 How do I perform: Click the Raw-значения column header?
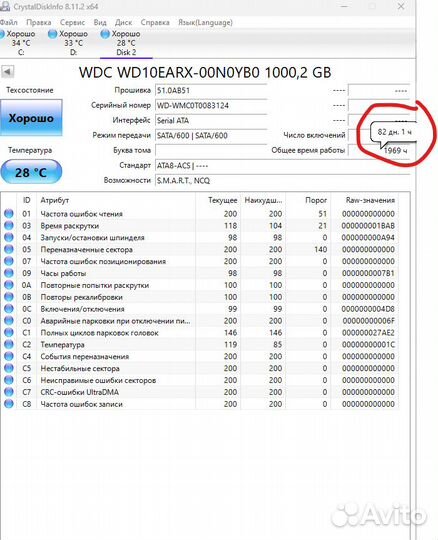pos(365,200)
